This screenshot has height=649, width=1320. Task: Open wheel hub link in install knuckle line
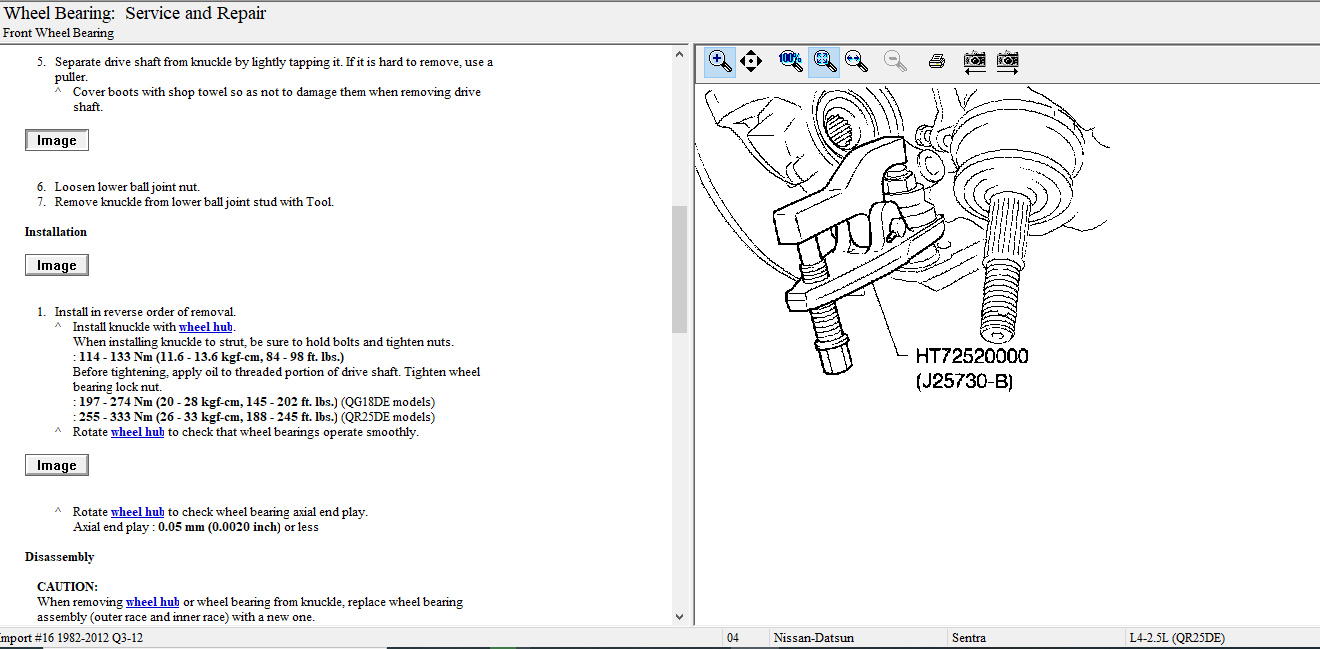coord(206,327)
